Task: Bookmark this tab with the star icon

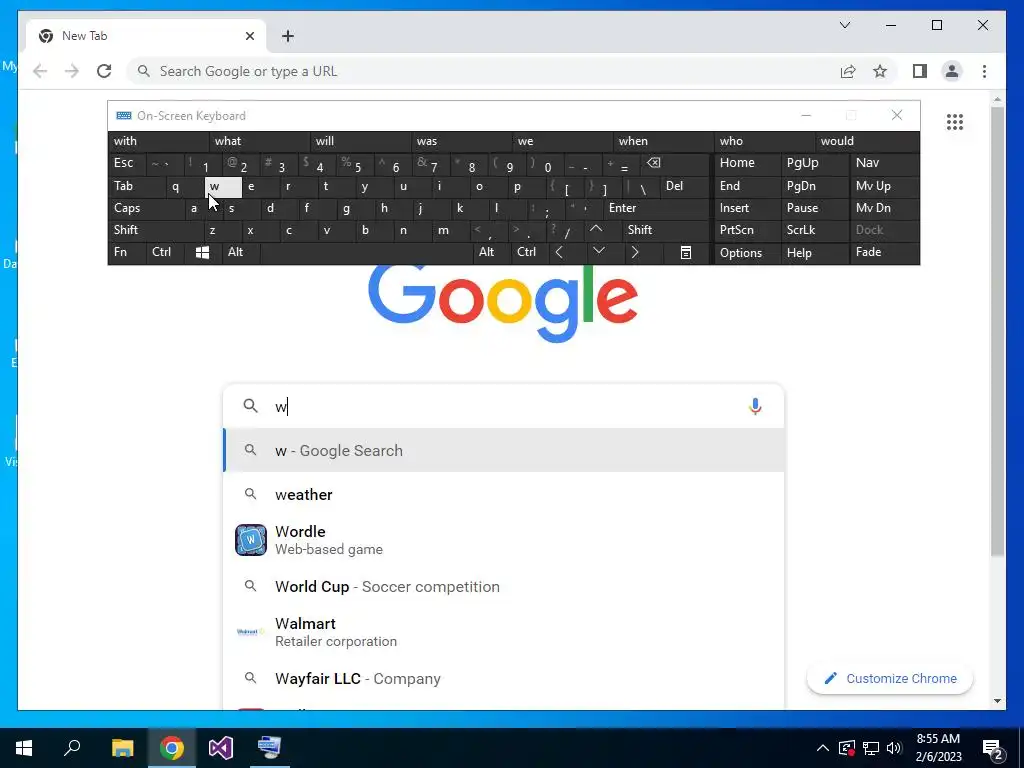Action: click(880, 71)
